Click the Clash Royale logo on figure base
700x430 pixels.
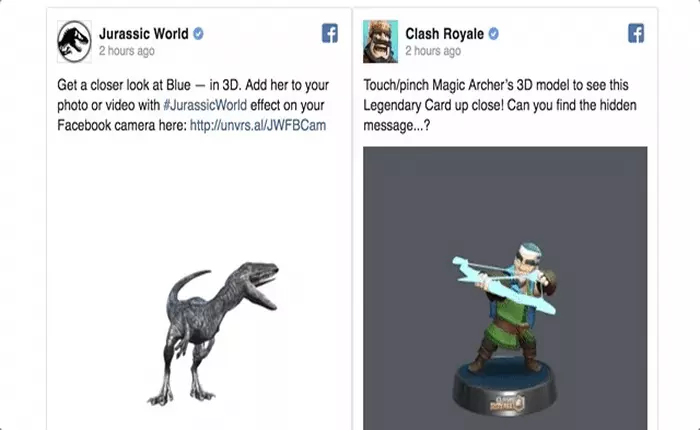click(507, 402)
